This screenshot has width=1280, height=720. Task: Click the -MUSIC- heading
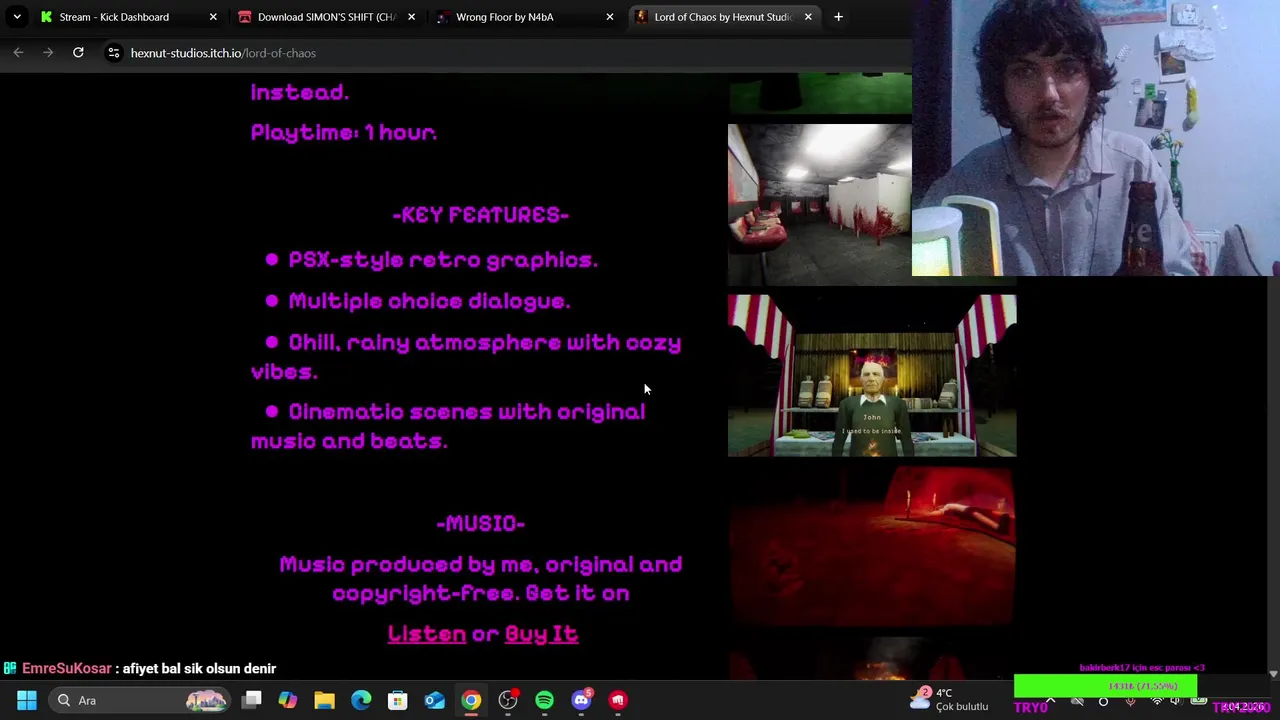point(480,523)
